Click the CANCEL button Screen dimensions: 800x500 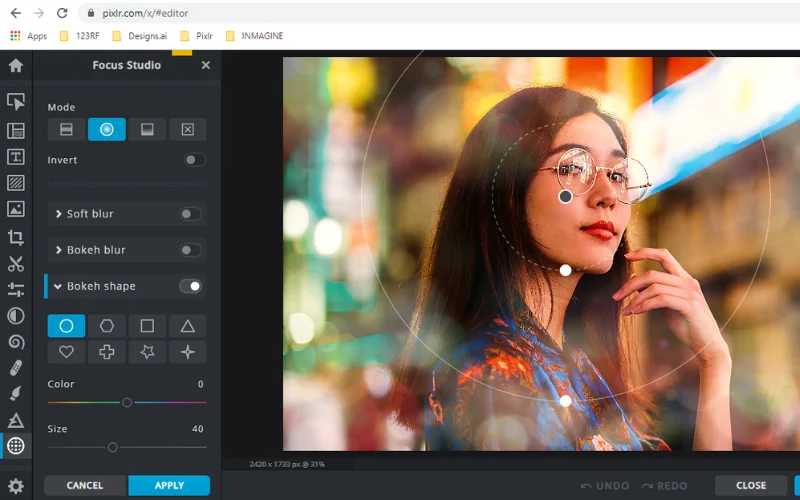85,486
